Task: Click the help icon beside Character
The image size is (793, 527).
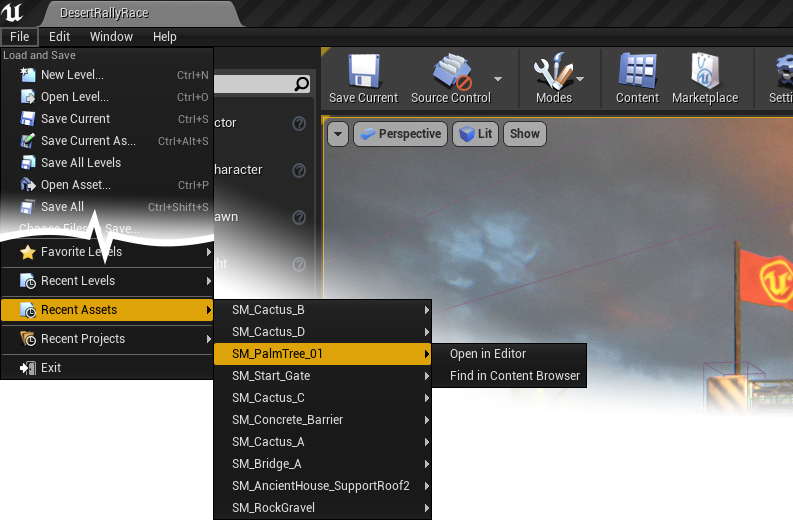Action: pyautogui.click(x=298, y=171)
